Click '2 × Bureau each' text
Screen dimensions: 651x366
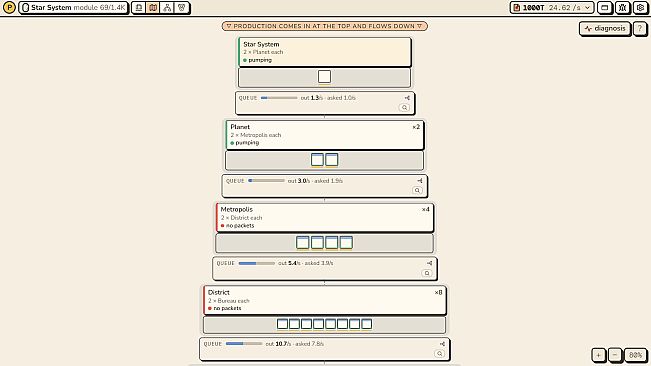point(229,300)
